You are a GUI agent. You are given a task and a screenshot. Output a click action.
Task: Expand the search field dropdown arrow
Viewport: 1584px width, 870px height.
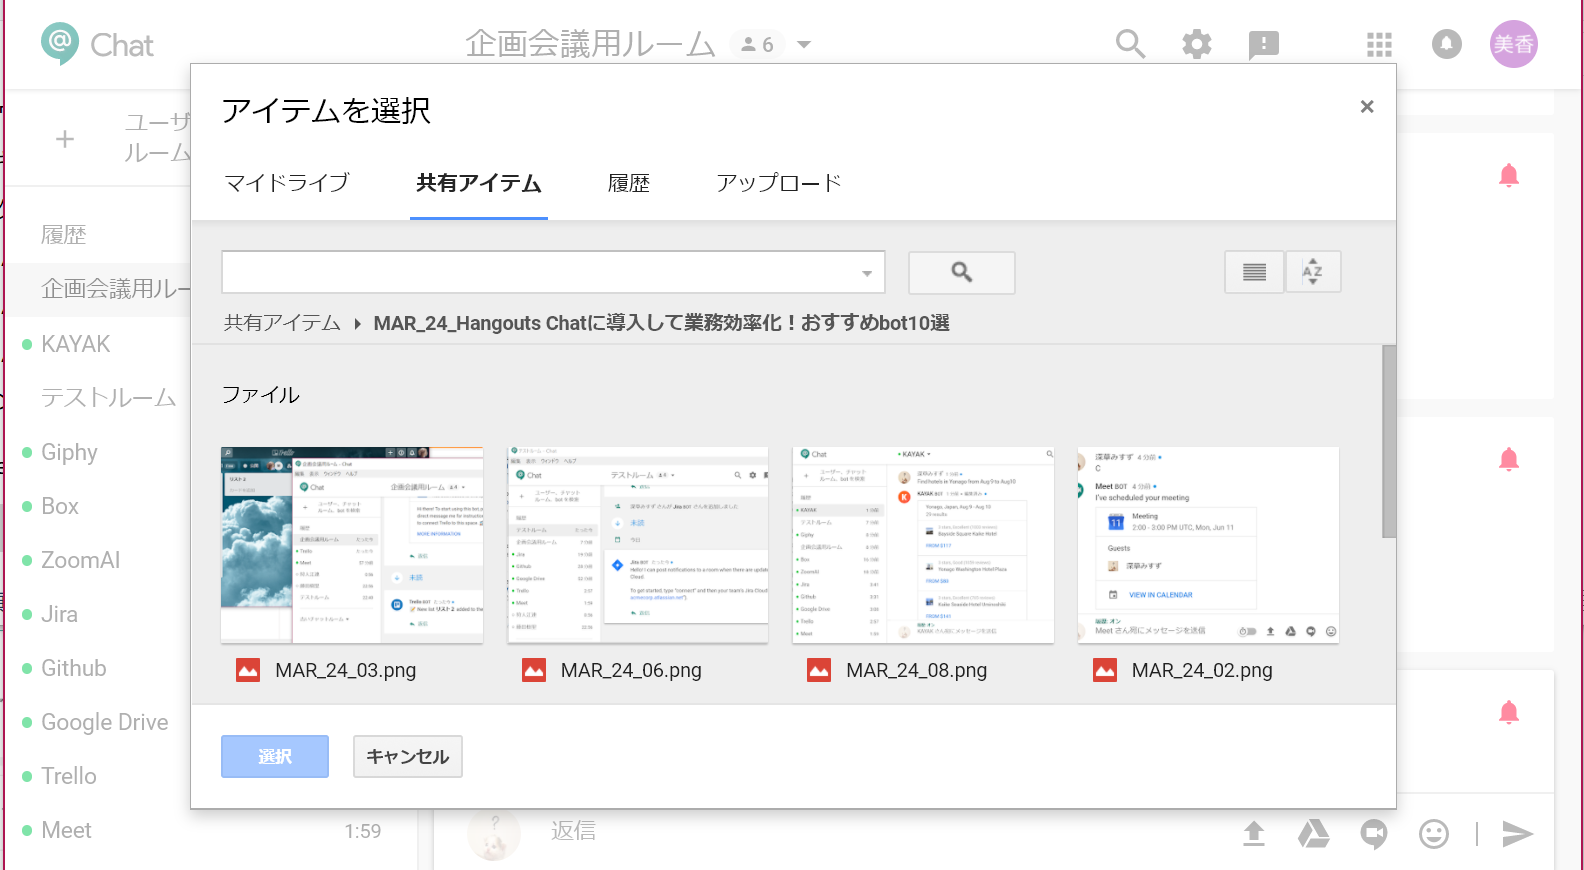point(866,273)
